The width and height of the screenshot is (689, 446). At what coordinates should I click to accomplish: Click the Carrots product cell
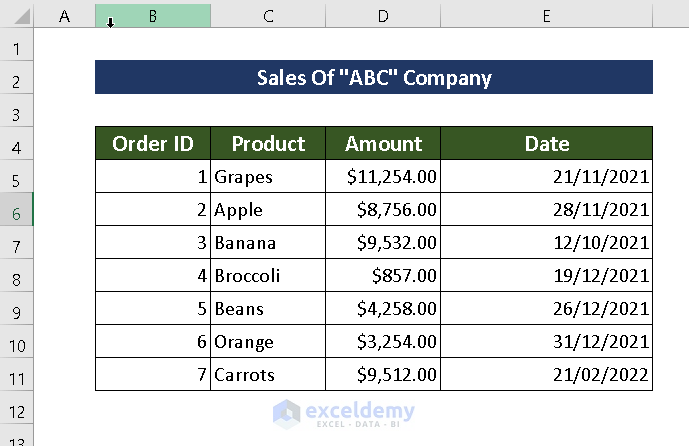pos(268,375)
